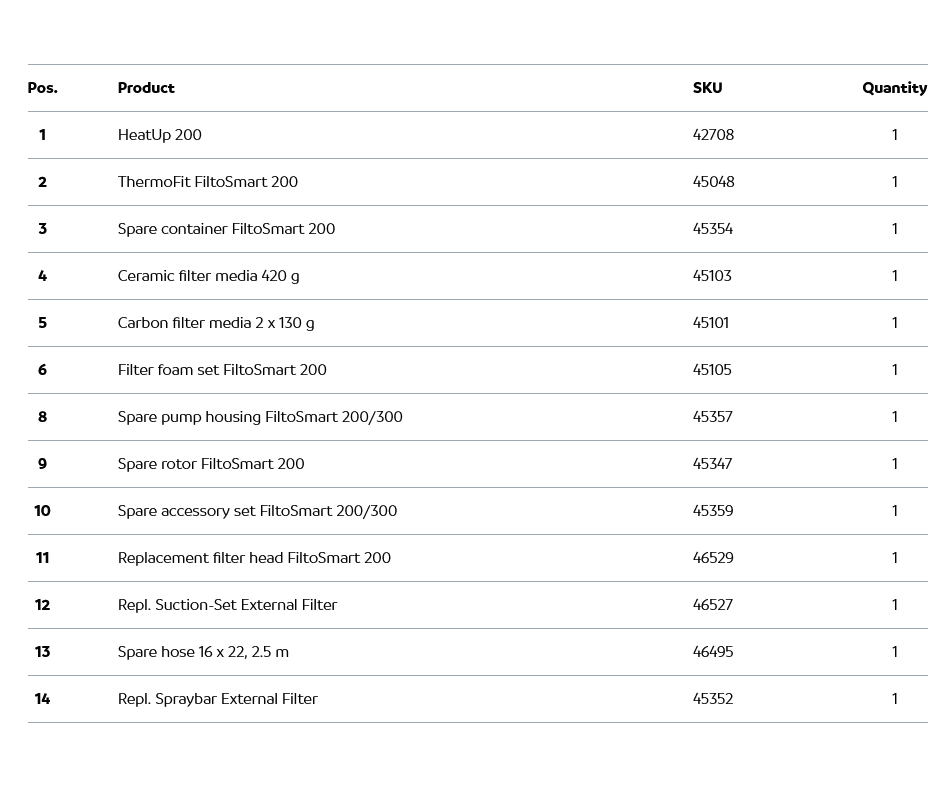949x793 pixels.
Task: Select SKU number 42708
Action: (x=713, y=135)
